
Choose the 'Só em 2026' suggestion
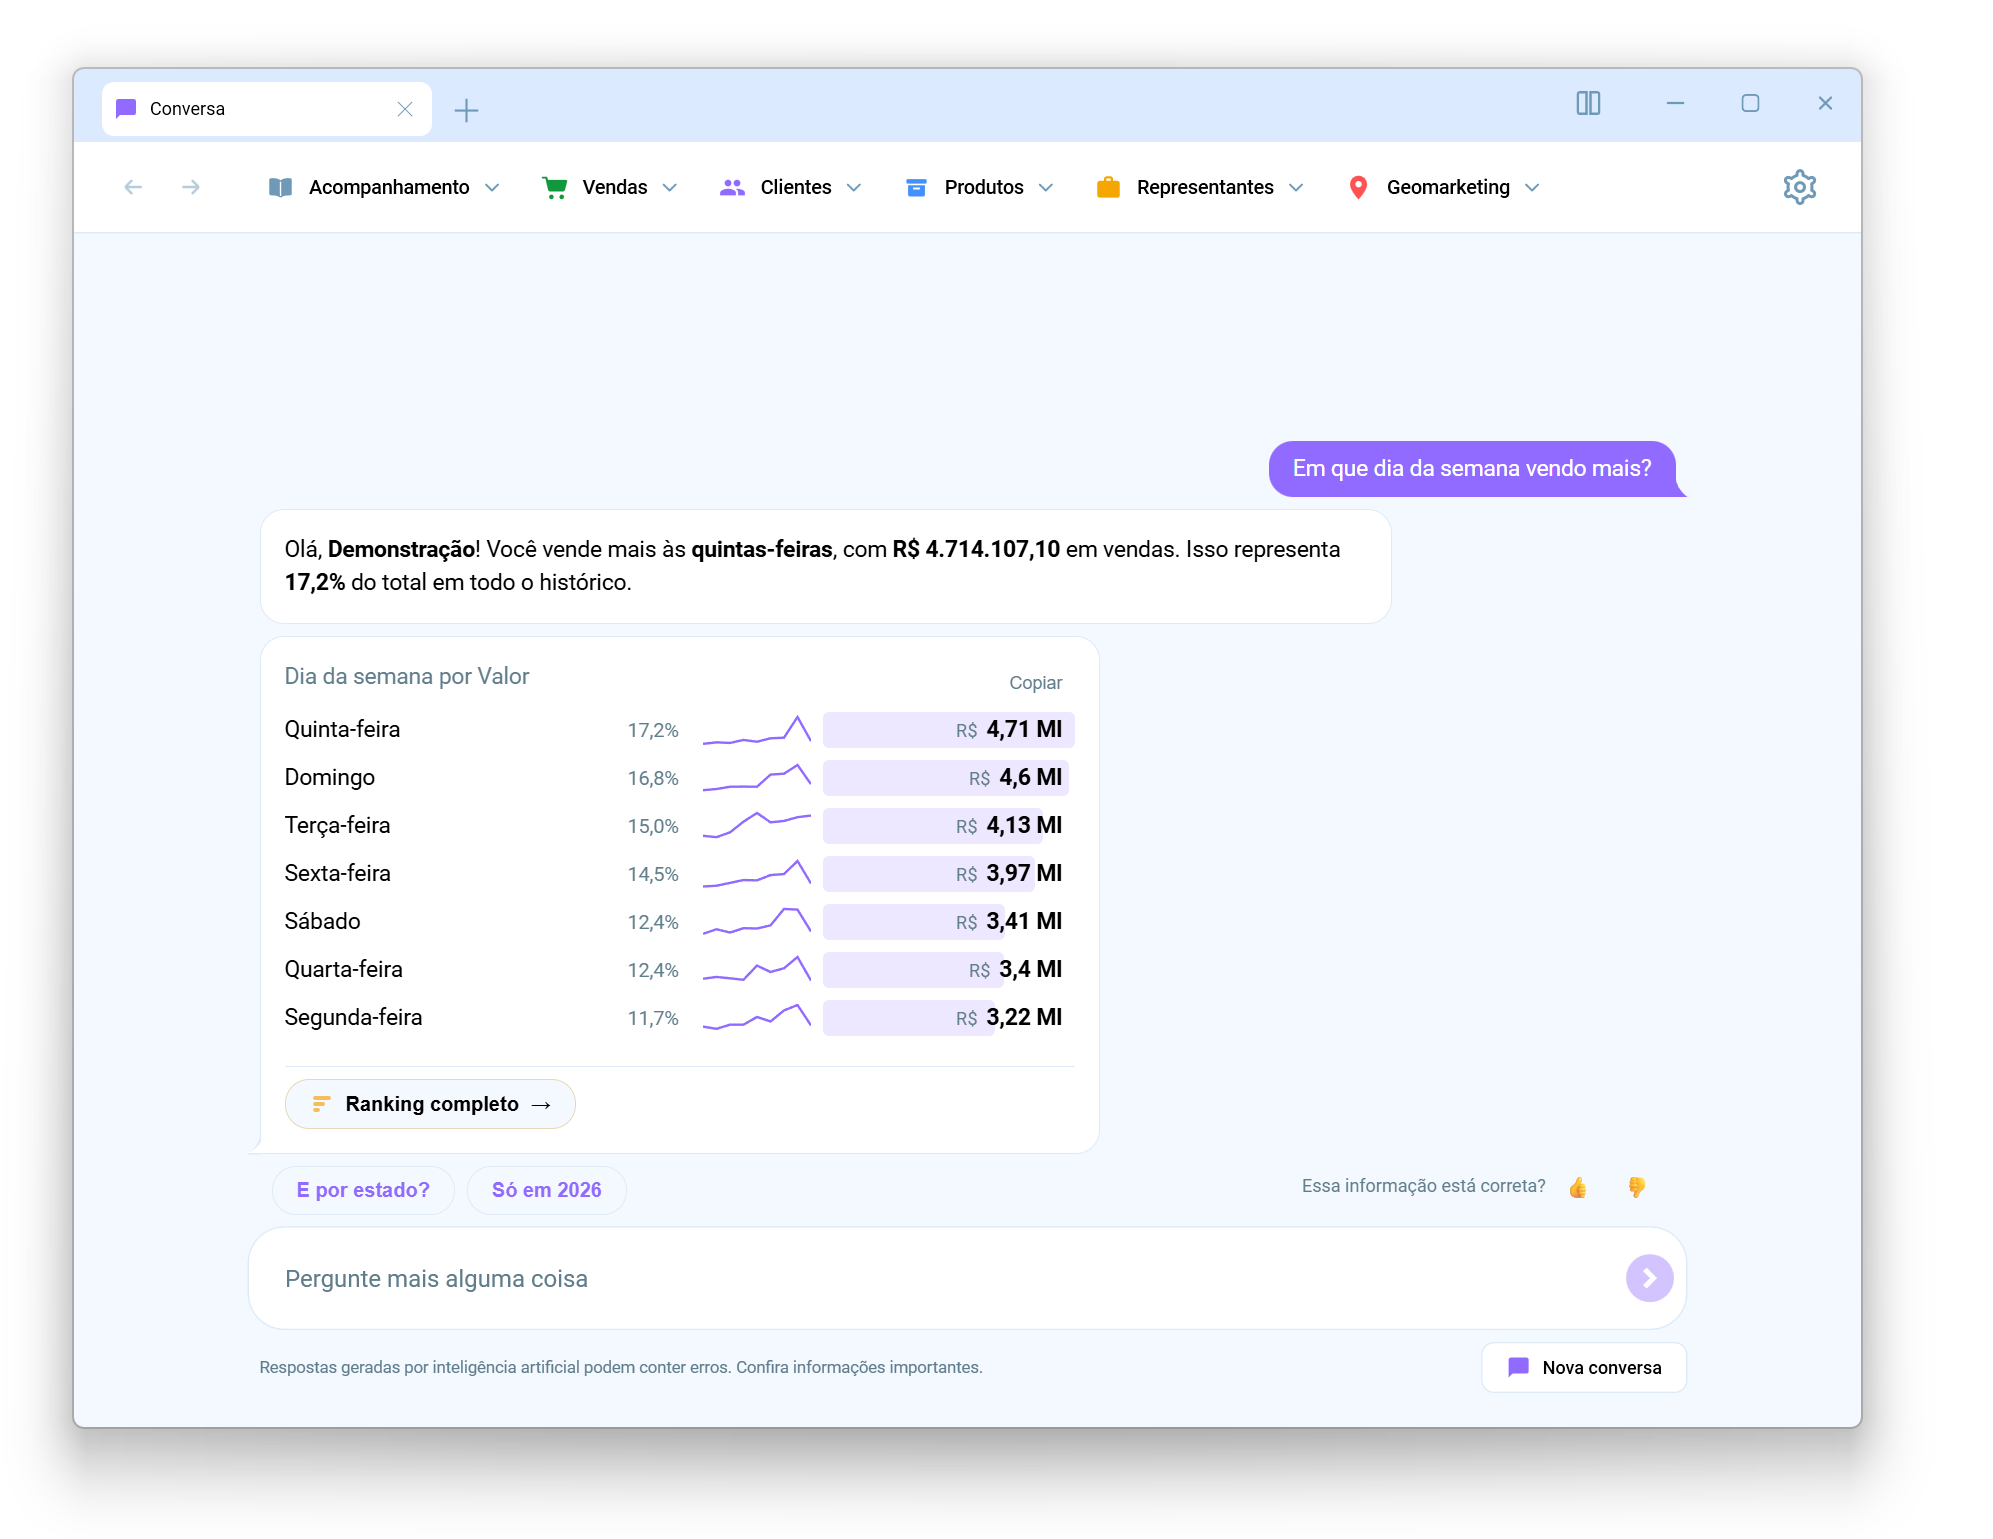[546, 1190]
